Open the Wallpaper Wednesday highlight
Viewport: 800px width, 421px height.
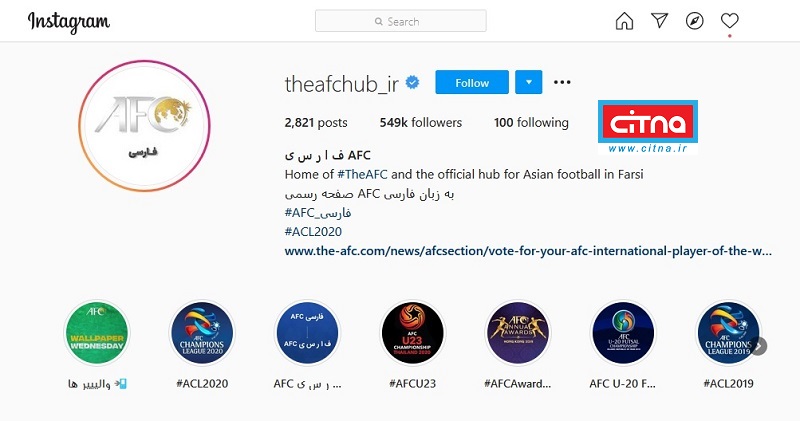pos(97,333)
